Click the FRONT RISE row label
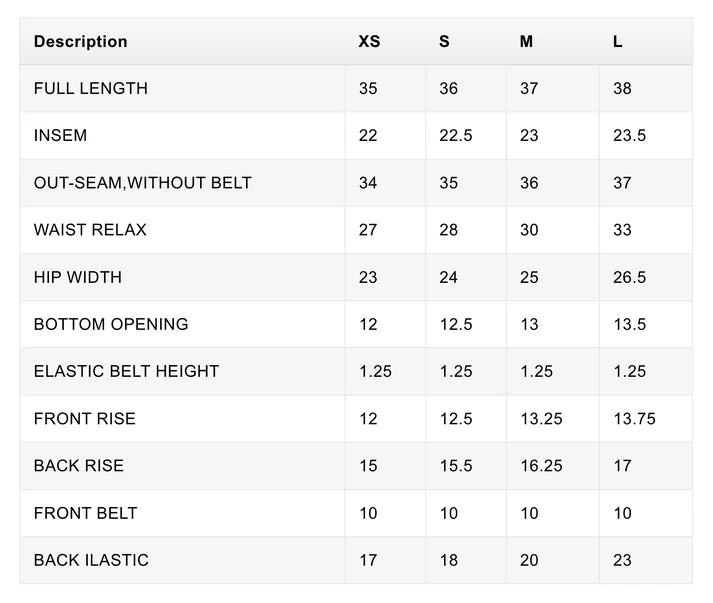This screenshot has width=713, height=603. 85,418
